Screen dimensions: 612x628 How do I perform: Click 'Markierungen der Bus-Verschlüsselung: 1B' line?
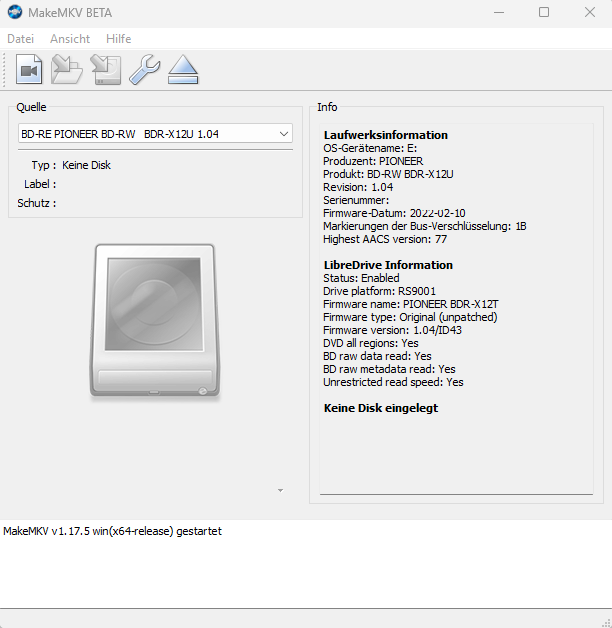(425, 226)
